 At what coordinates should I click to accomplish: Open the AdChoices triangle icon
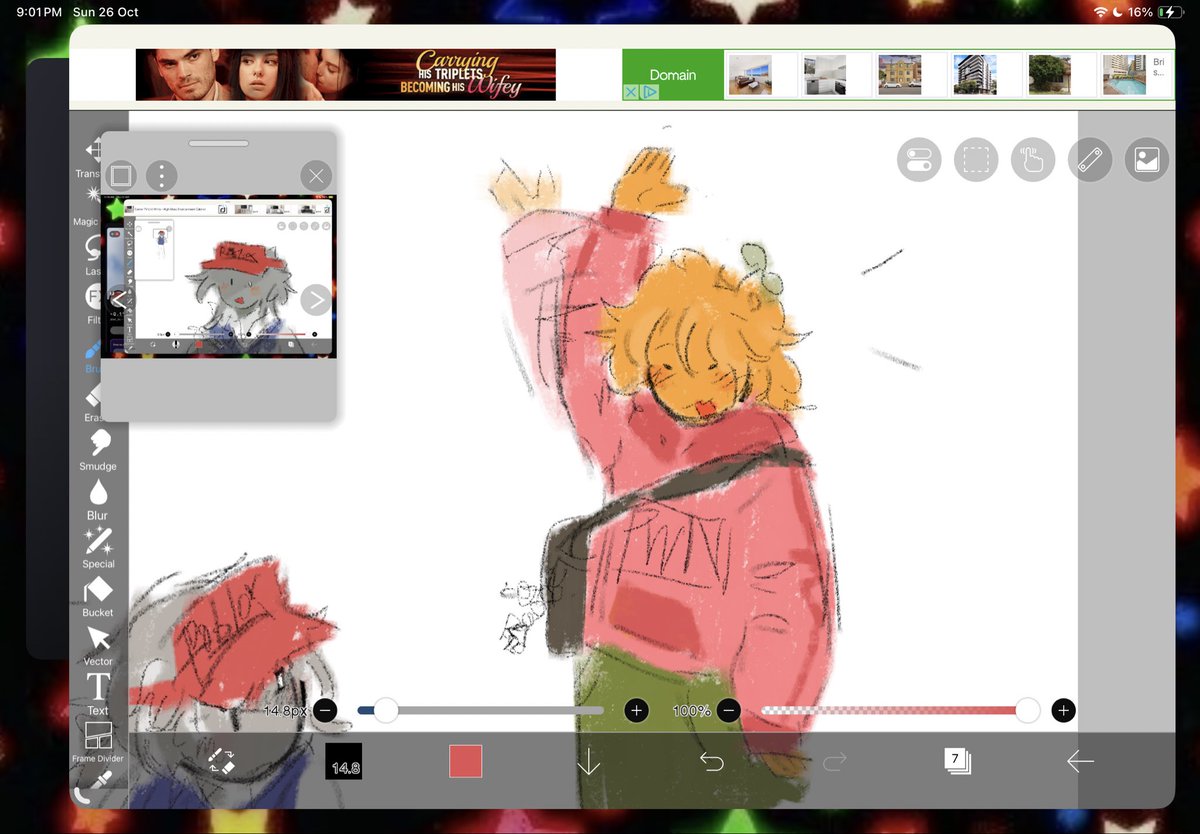[x=650, y=92]
